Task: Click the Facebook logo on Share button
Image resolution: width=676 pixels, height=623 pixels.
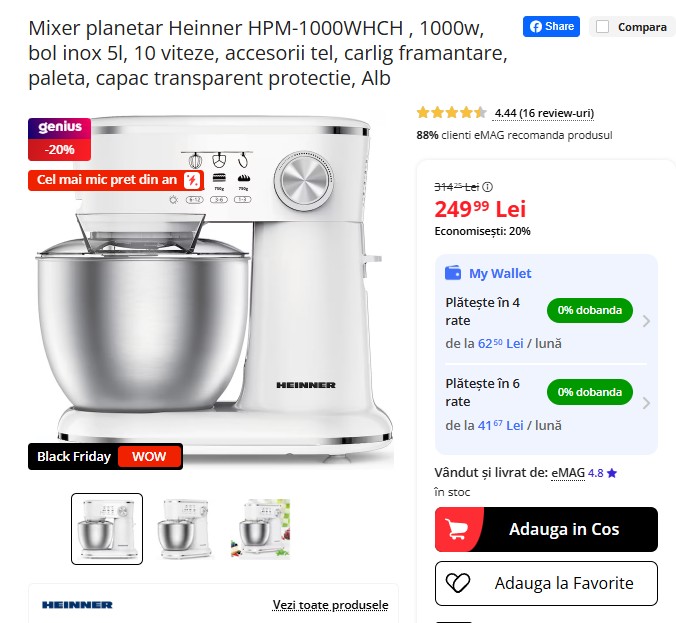Action: [535, 27]
